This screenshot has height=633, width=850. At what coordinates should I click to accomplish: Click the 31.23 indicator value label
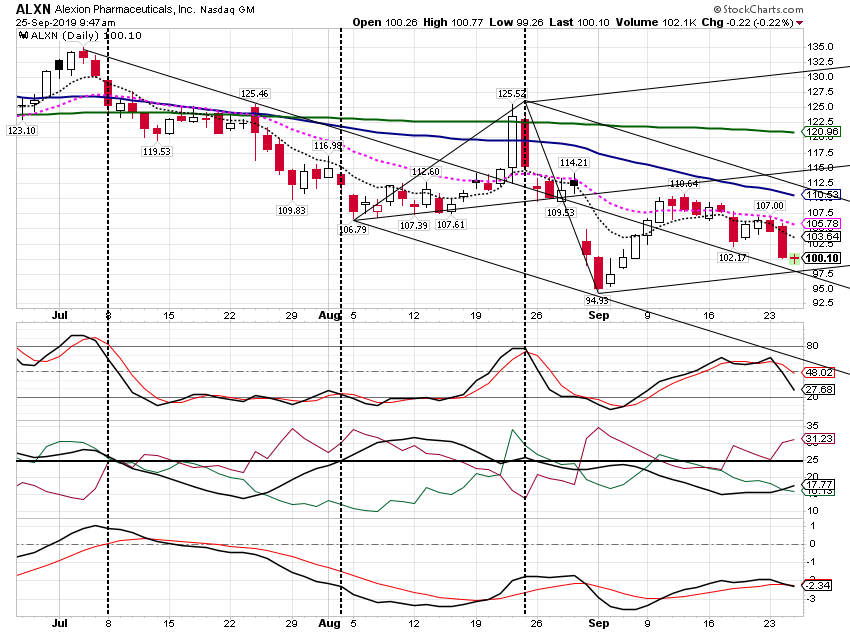[x=819, y=438]
